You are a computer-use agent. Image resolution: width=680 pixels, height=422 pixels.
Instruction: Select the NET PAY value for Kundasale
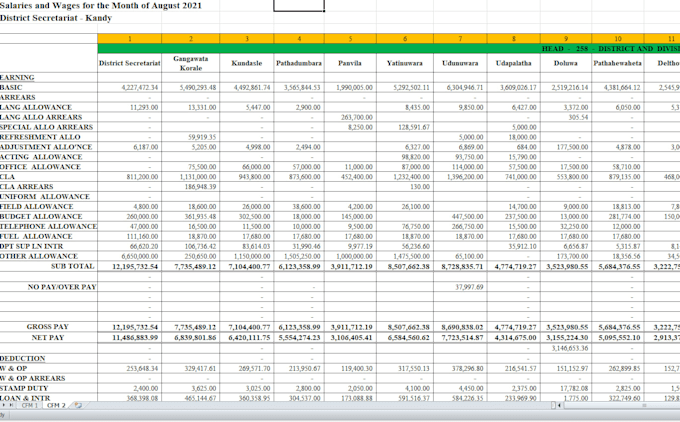(249, 337)
